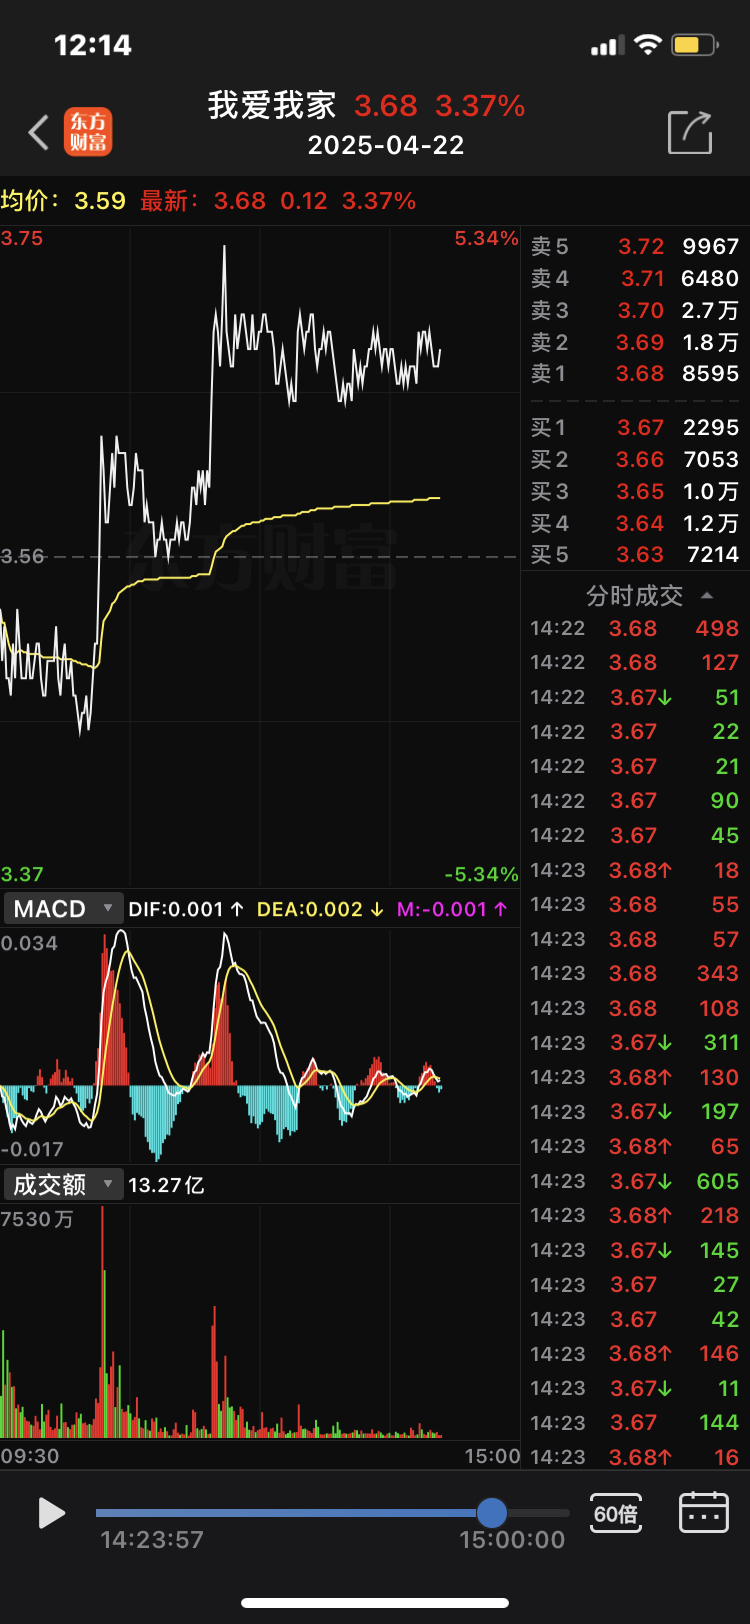Tap the share icon at top right
Image resolution: width=750 pixels, height=1624 pixels.
tap(690, 132)
